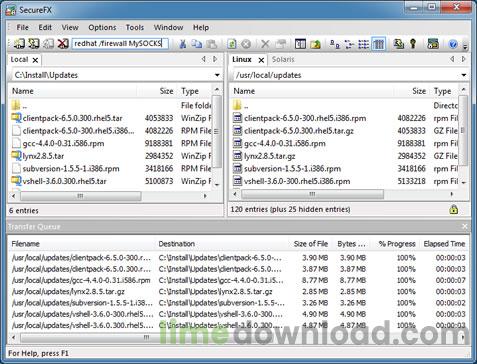The height and width of the screenshot is (364, 477).
Task: Click the Refresh toolbar icon
Action: [232, 44]
